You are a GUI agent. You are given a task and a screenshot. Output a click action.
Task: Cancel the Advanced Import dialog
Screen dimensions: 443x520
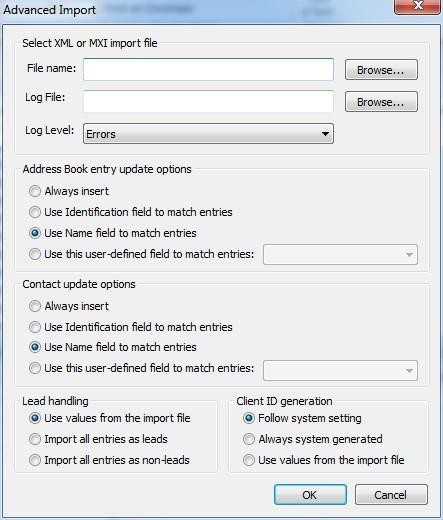click(391, 495)
